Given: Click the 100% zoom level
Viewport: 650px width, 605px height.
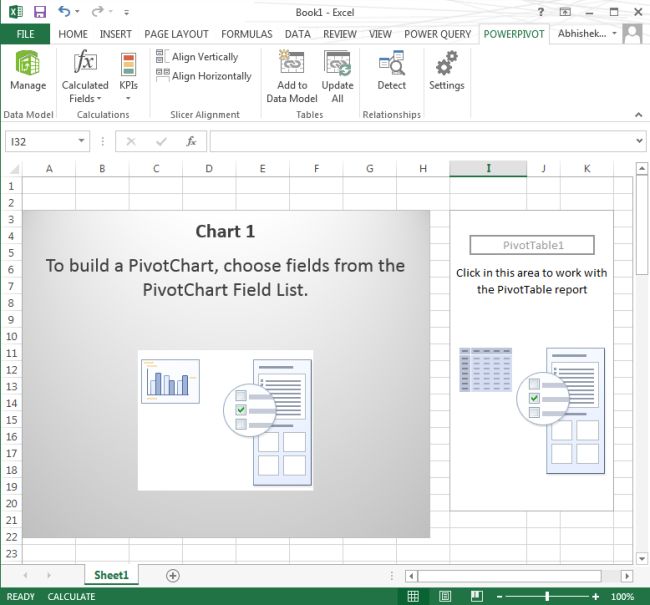Looking at the screenshot, I should tap(622, 596).
